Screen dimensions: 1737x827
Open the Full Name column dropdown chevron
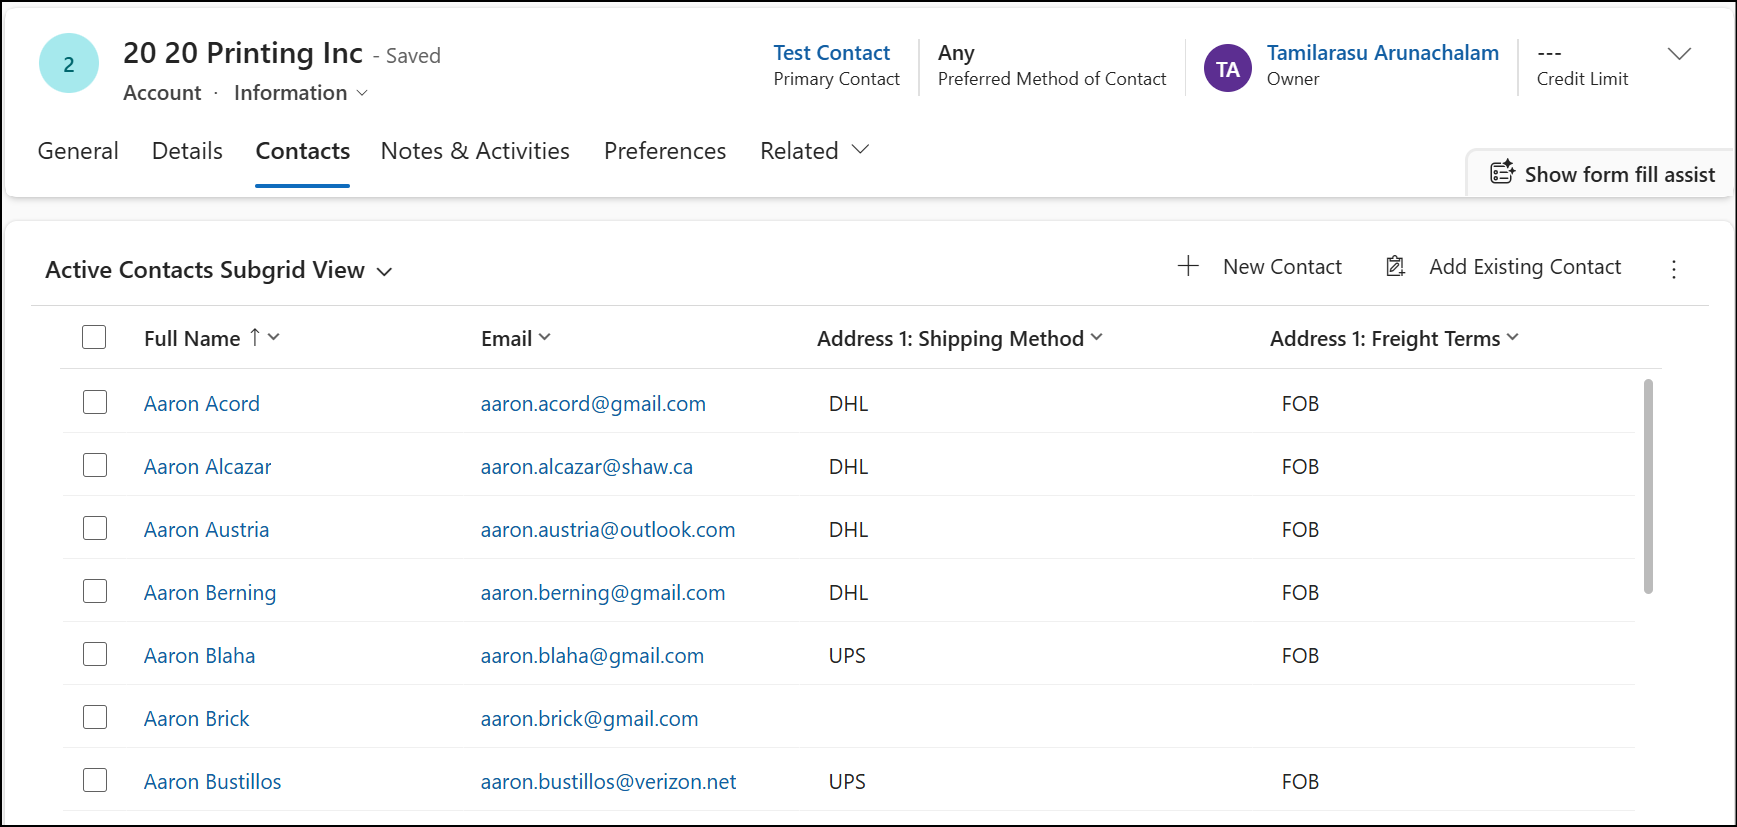274,337
